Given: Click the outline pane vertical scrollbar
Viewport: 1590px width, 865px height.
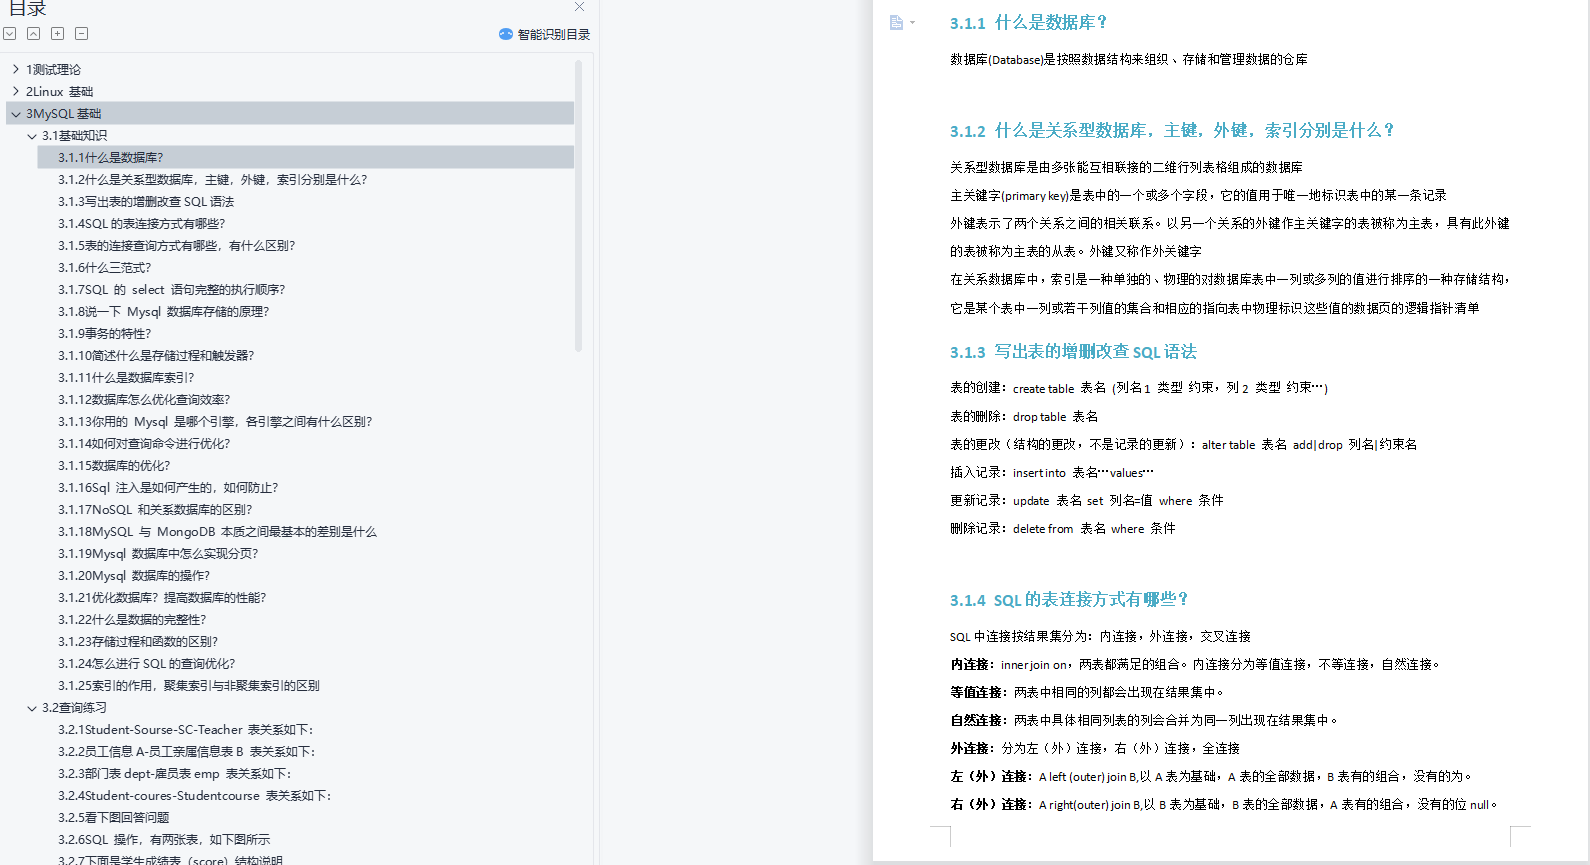Looking at the screenshot, I should (578, 206).
